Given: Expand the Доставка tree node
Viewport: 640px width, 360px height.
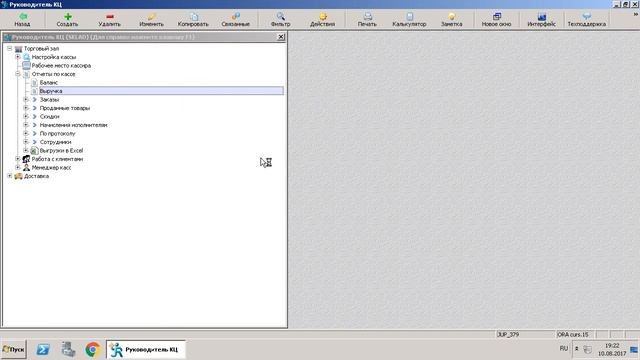Looking at the screenshot, I should pos(10,176).
